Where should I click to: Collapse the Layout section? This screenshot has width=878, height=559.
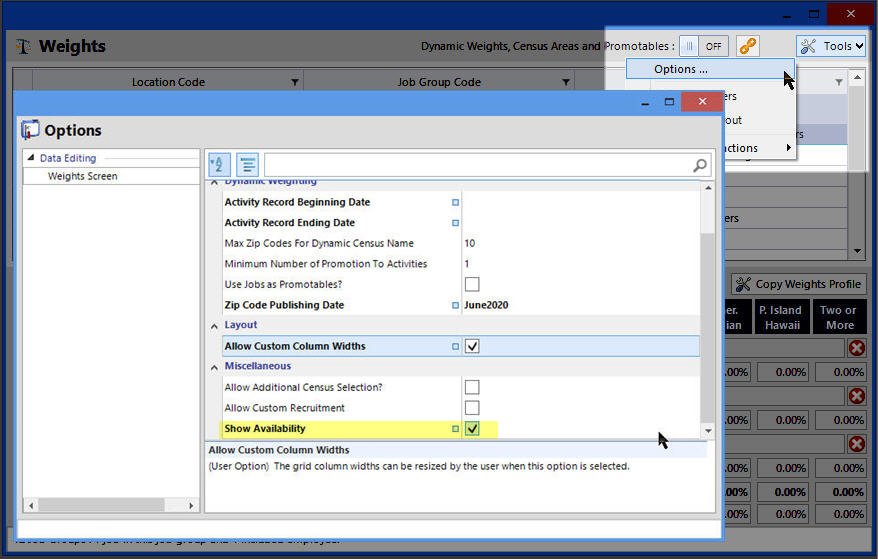214,325
